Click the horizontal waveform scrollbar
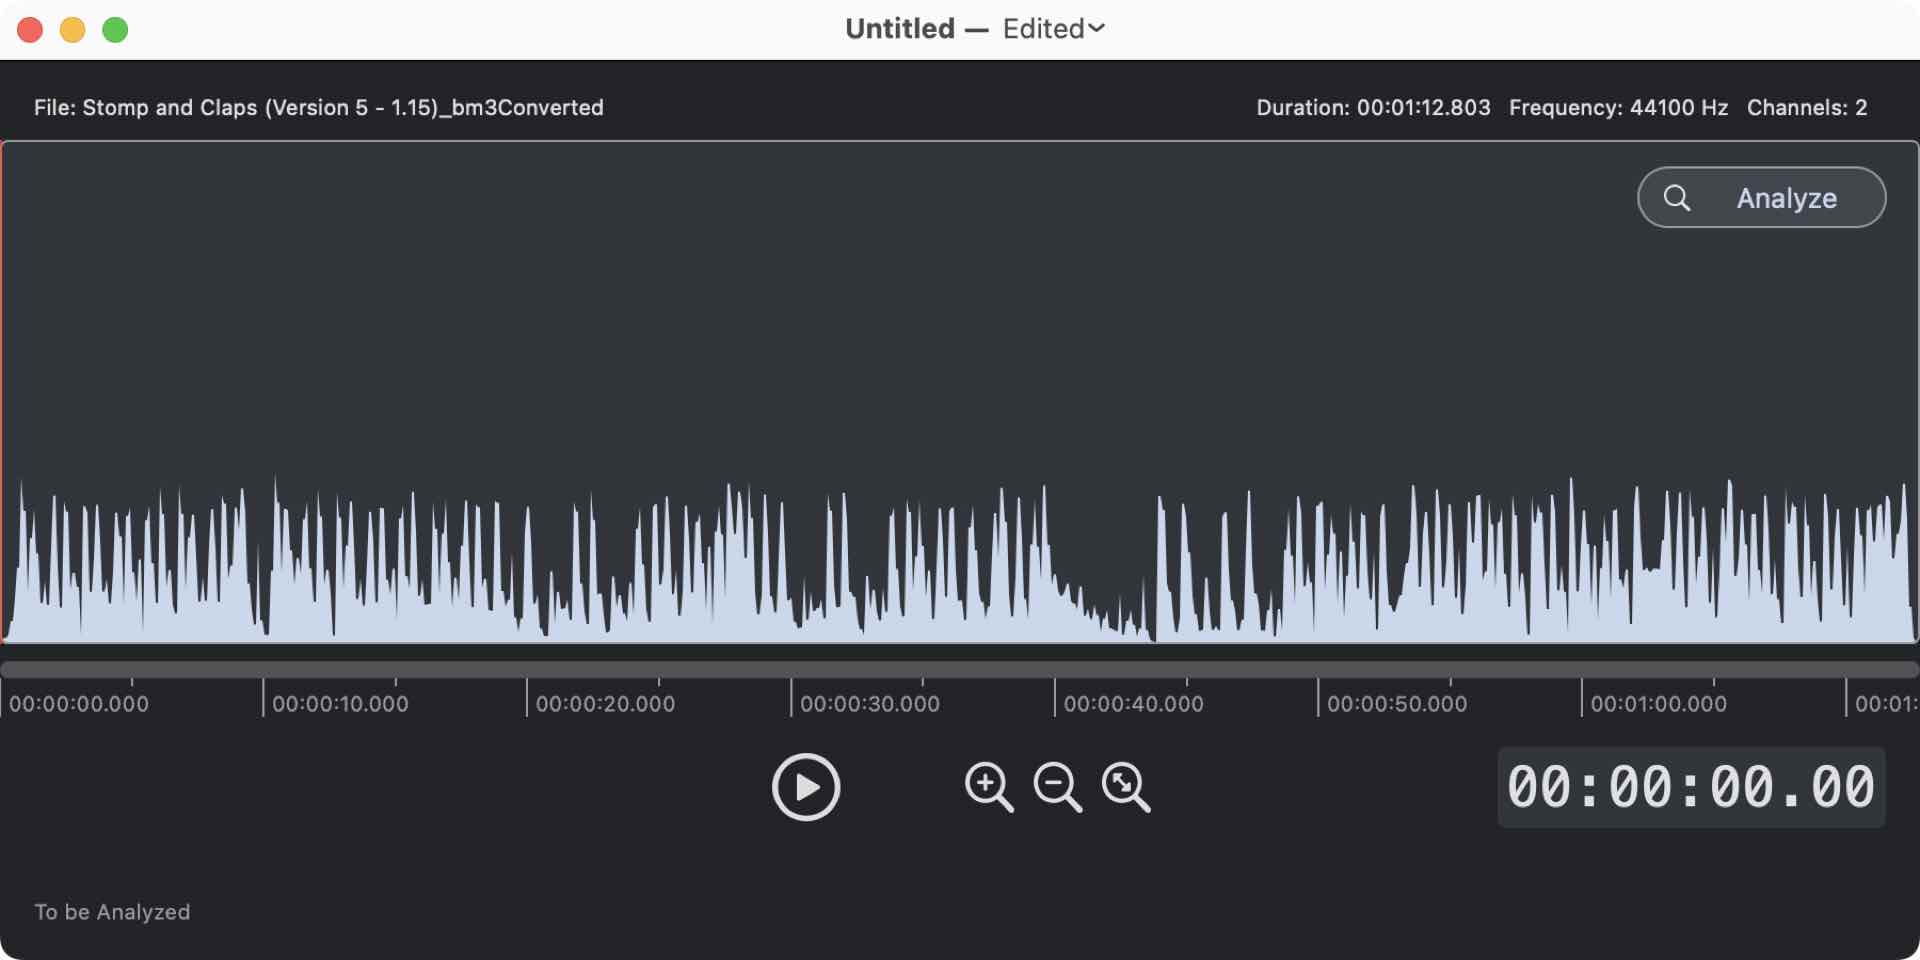1920x960 pixels. [x=960, y=669]
